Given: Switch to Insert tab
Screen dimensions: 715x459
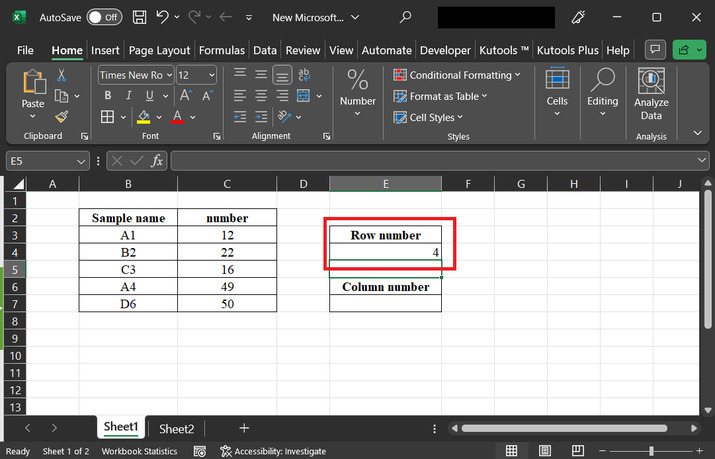Looking at the screenshot, I should click(x=105, y=50).
